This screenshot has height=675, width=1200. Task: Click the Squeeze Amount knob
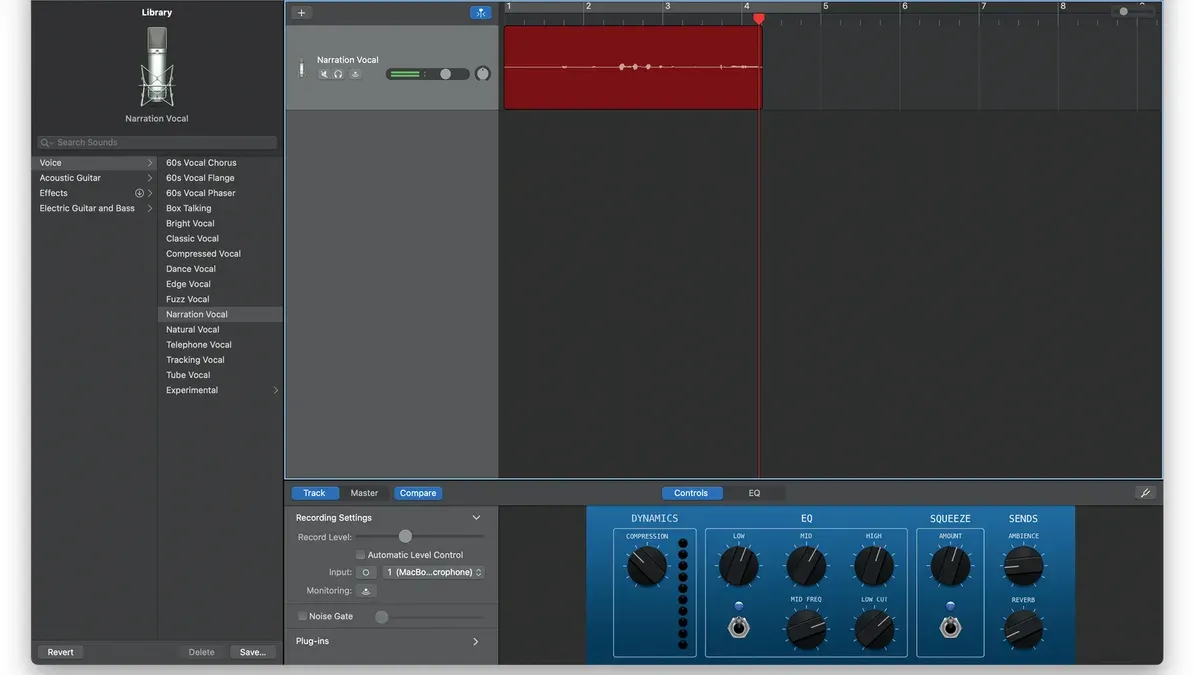click(x=950, y=566)
